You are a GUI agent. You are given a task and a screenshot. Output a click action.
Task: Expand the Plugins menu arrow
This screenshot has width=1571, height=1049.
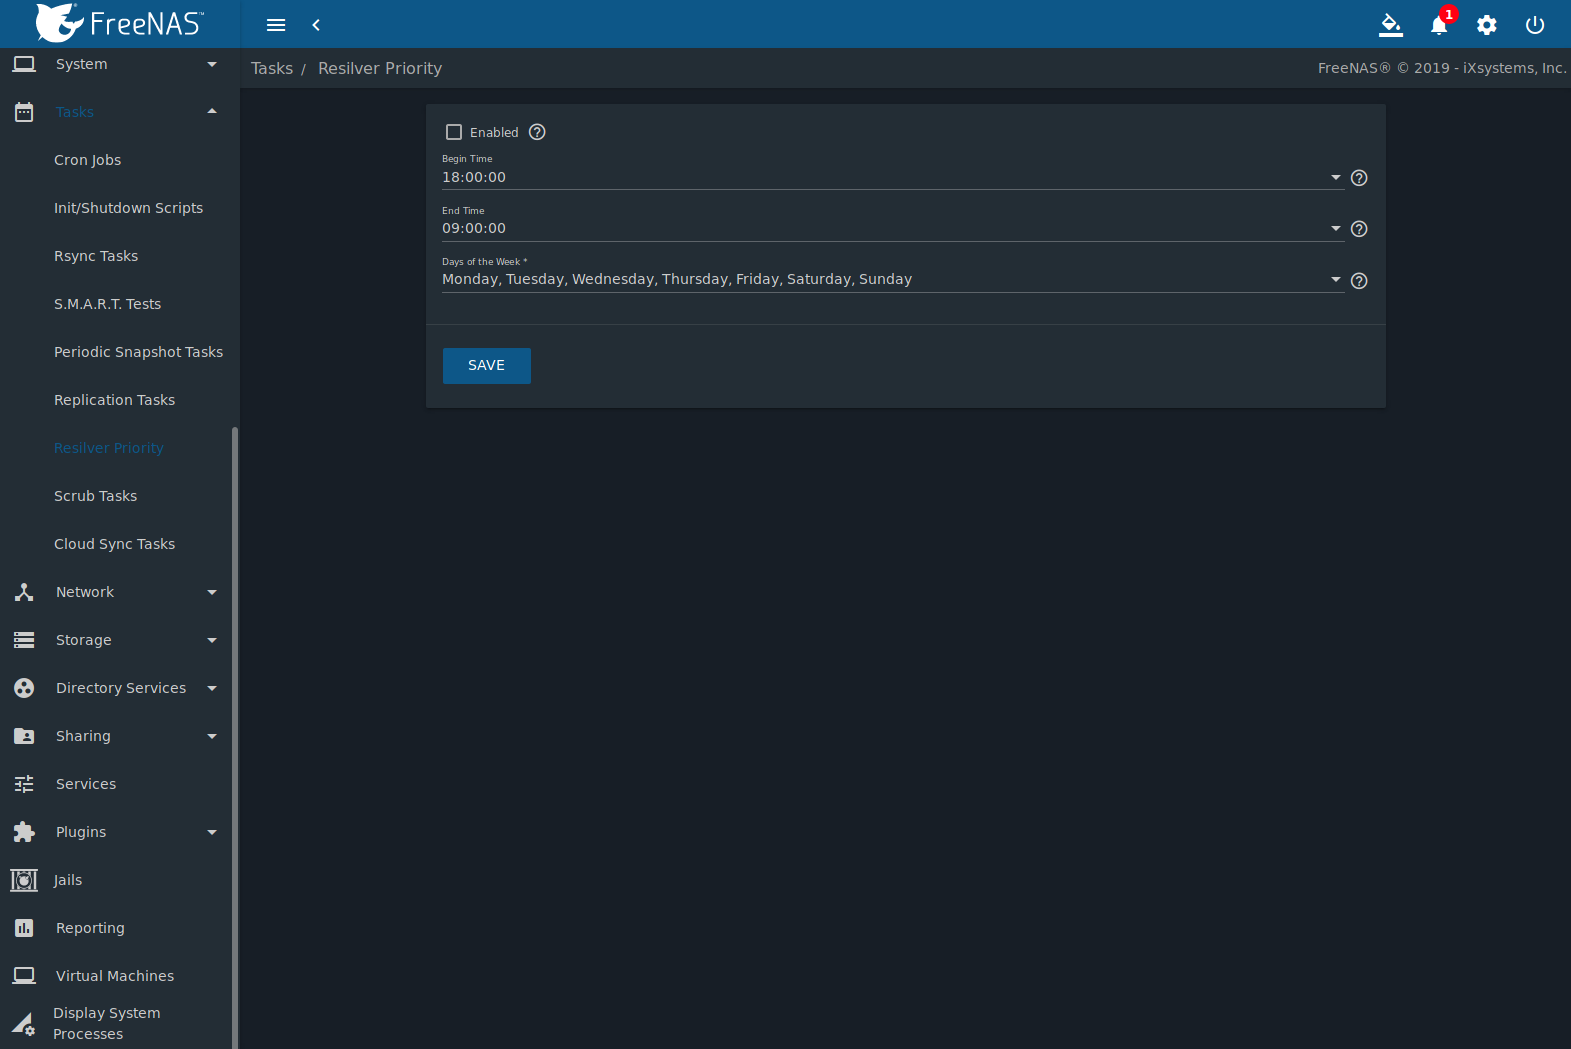[x=212, y=832]
